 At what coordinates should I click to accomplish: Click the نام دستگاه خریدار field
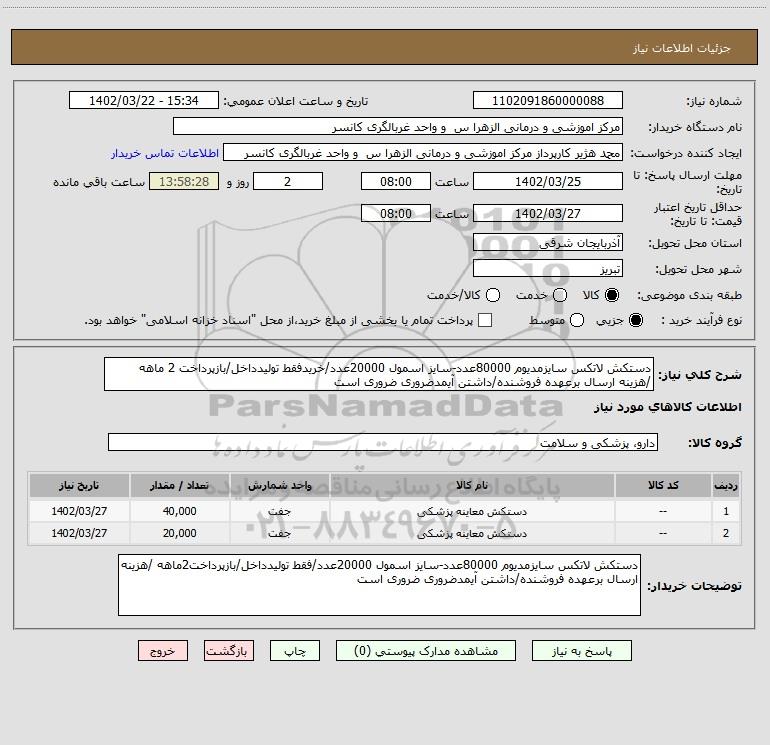click(x=398, y=126)
